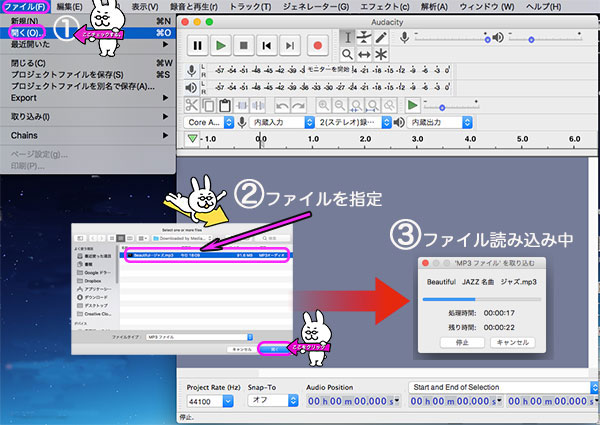Open the 表示(V) menu

(x=145, y=7)
